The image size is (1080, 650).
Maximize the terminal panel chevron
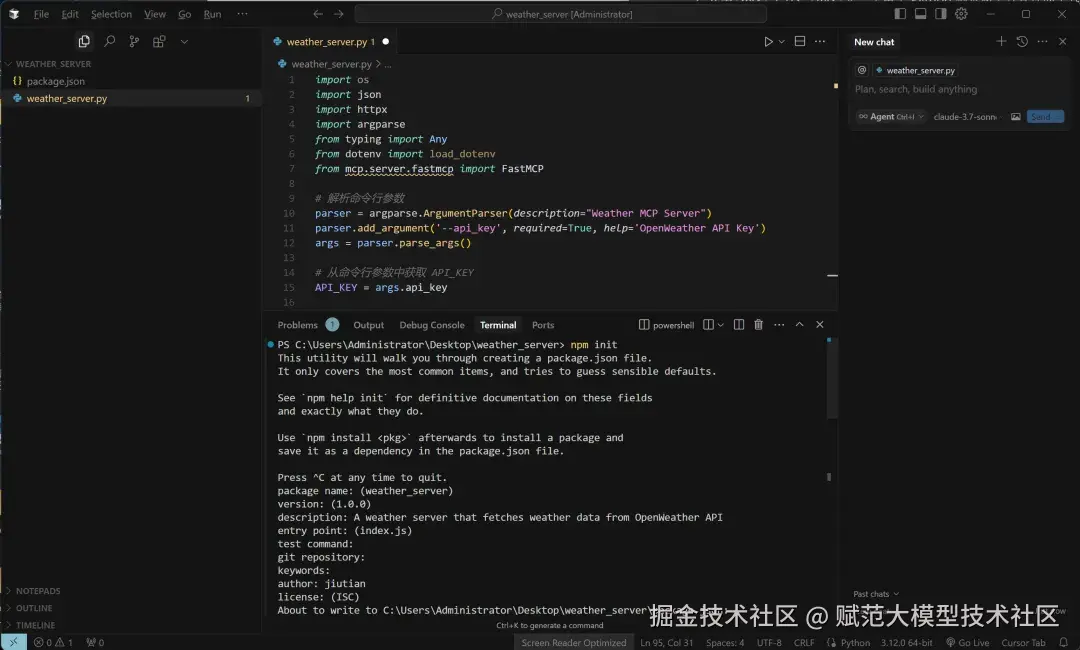click(x=799, y=324)
